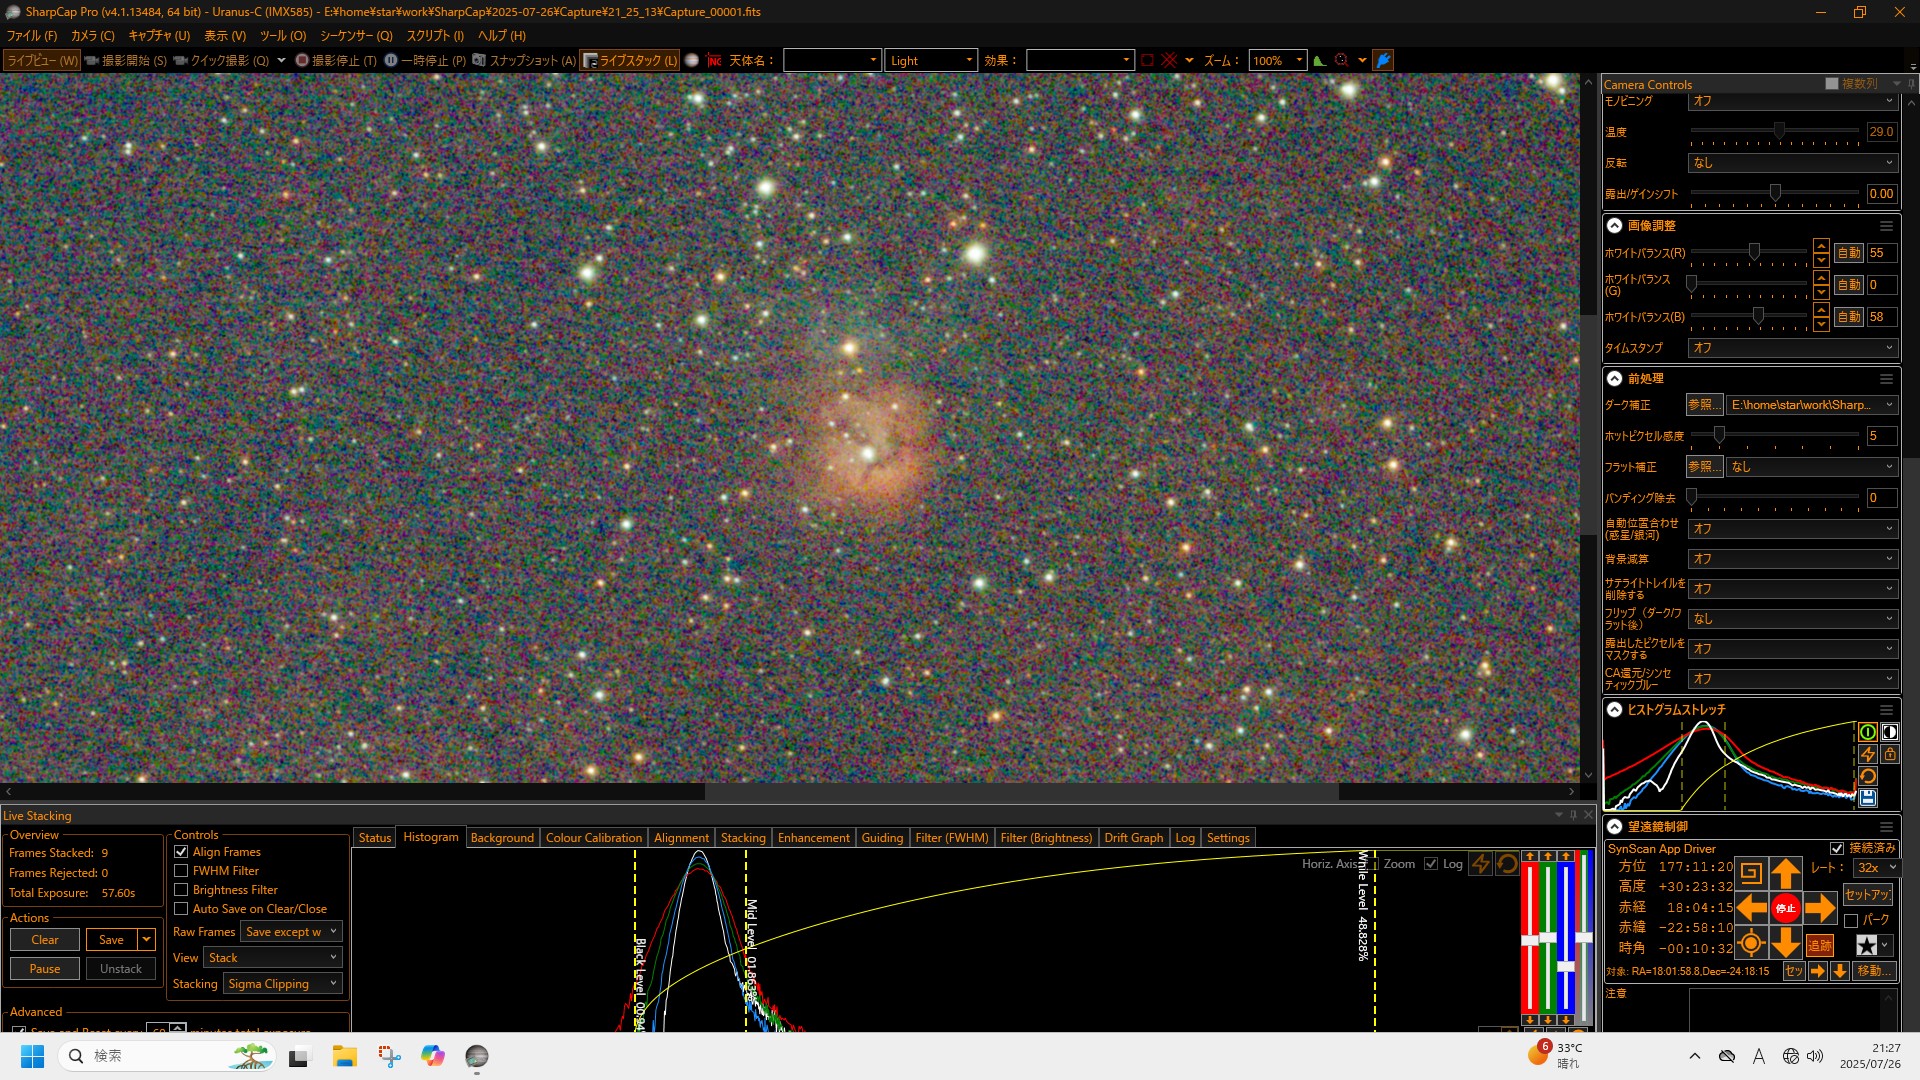Open the ツール (O) menu
The image size is (1920, 1080).
(x=283, y=35)
